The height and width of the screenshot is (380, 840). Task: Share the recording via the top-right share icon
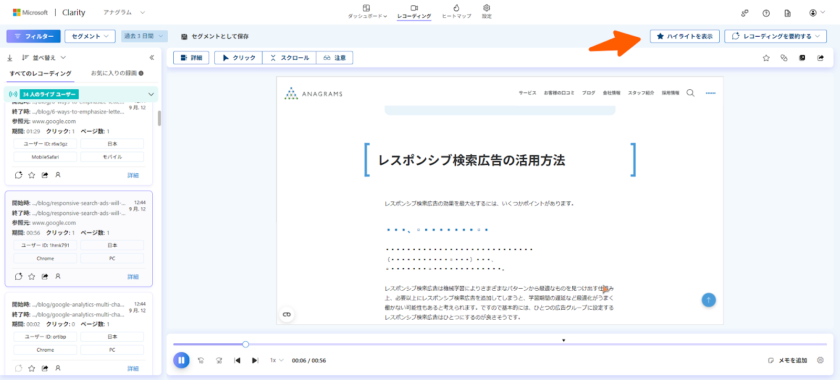pos(820,58)
